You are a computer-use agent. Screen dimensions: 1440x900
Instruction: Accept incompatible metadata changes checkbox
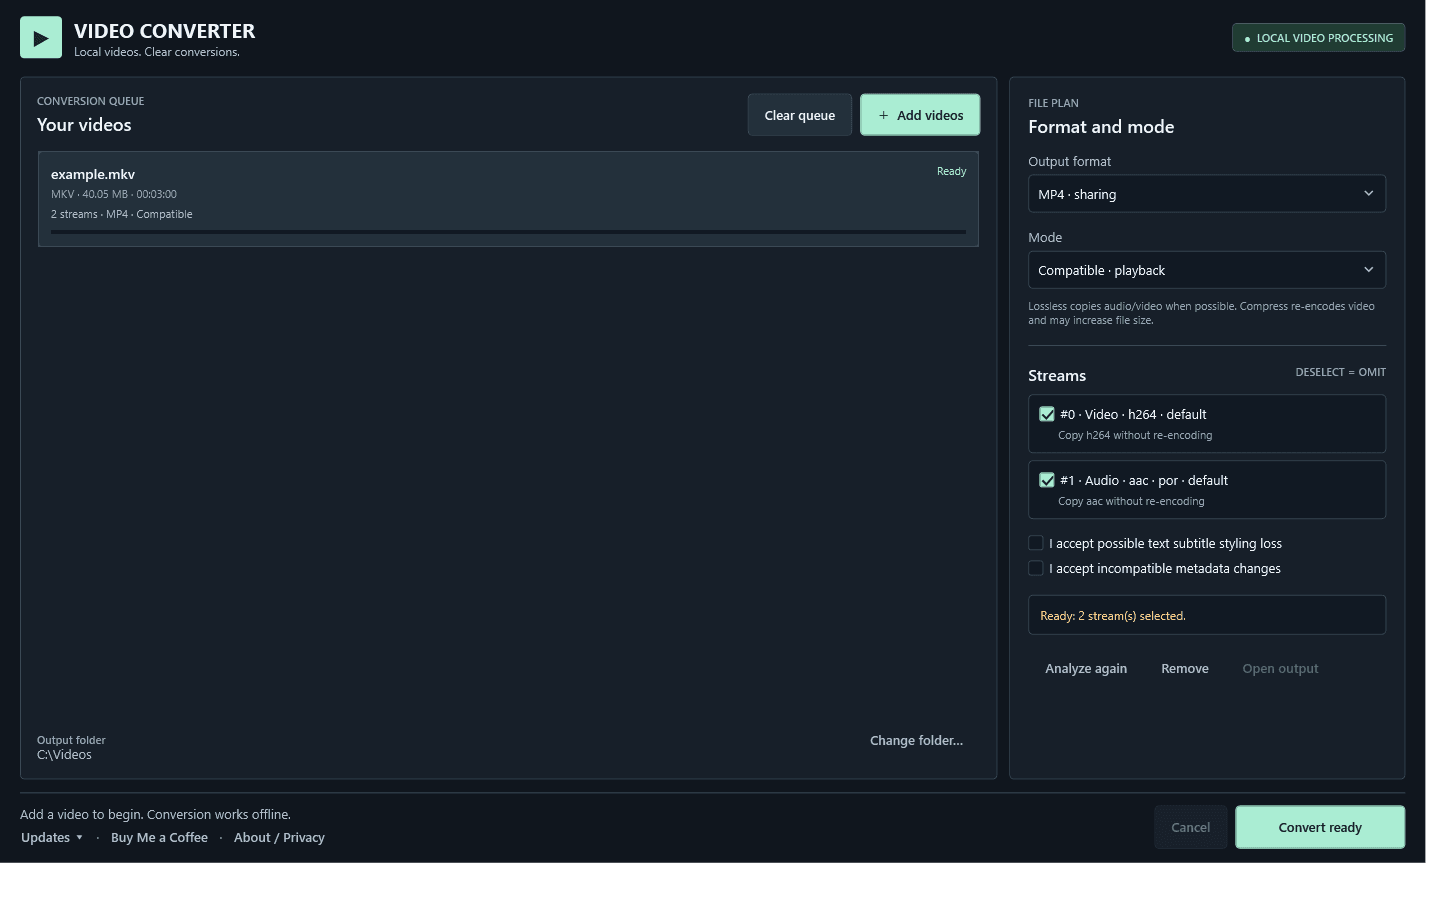click(1036, 568)
